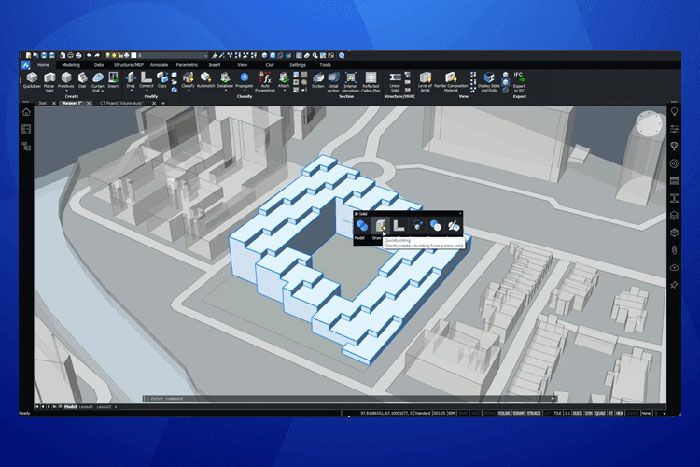The height and width of the screenshot is (467, 700).
Task: Toggle HKA in status bar
Action: (619, 413)
